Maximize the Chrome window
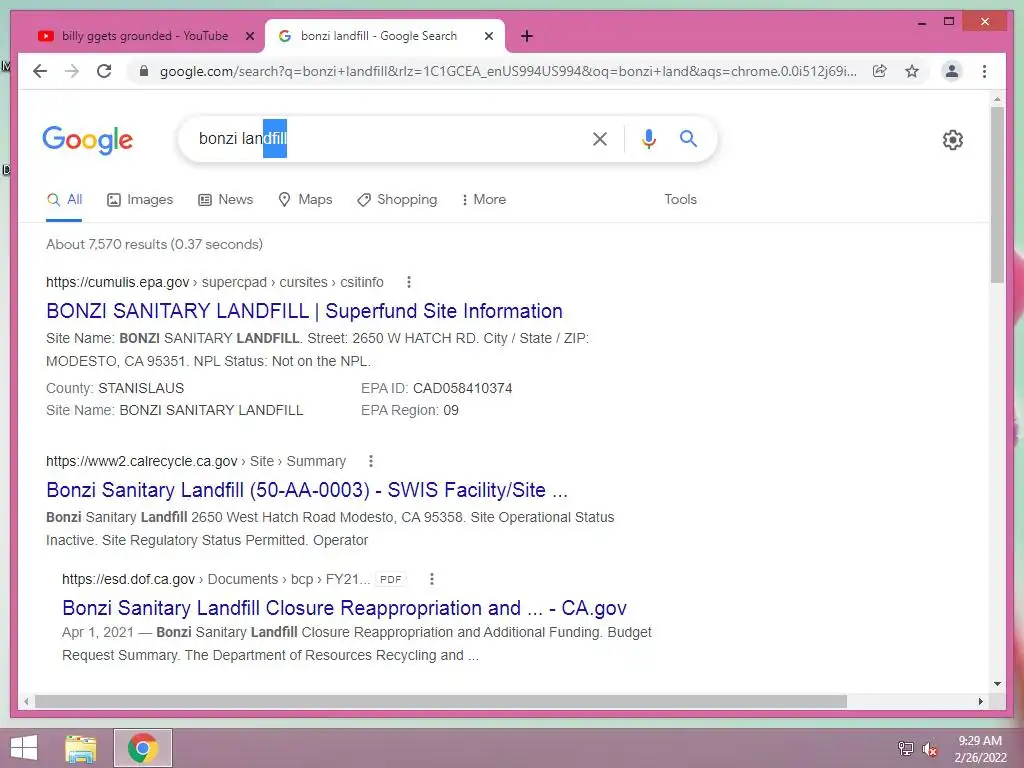 pos(949,22)
